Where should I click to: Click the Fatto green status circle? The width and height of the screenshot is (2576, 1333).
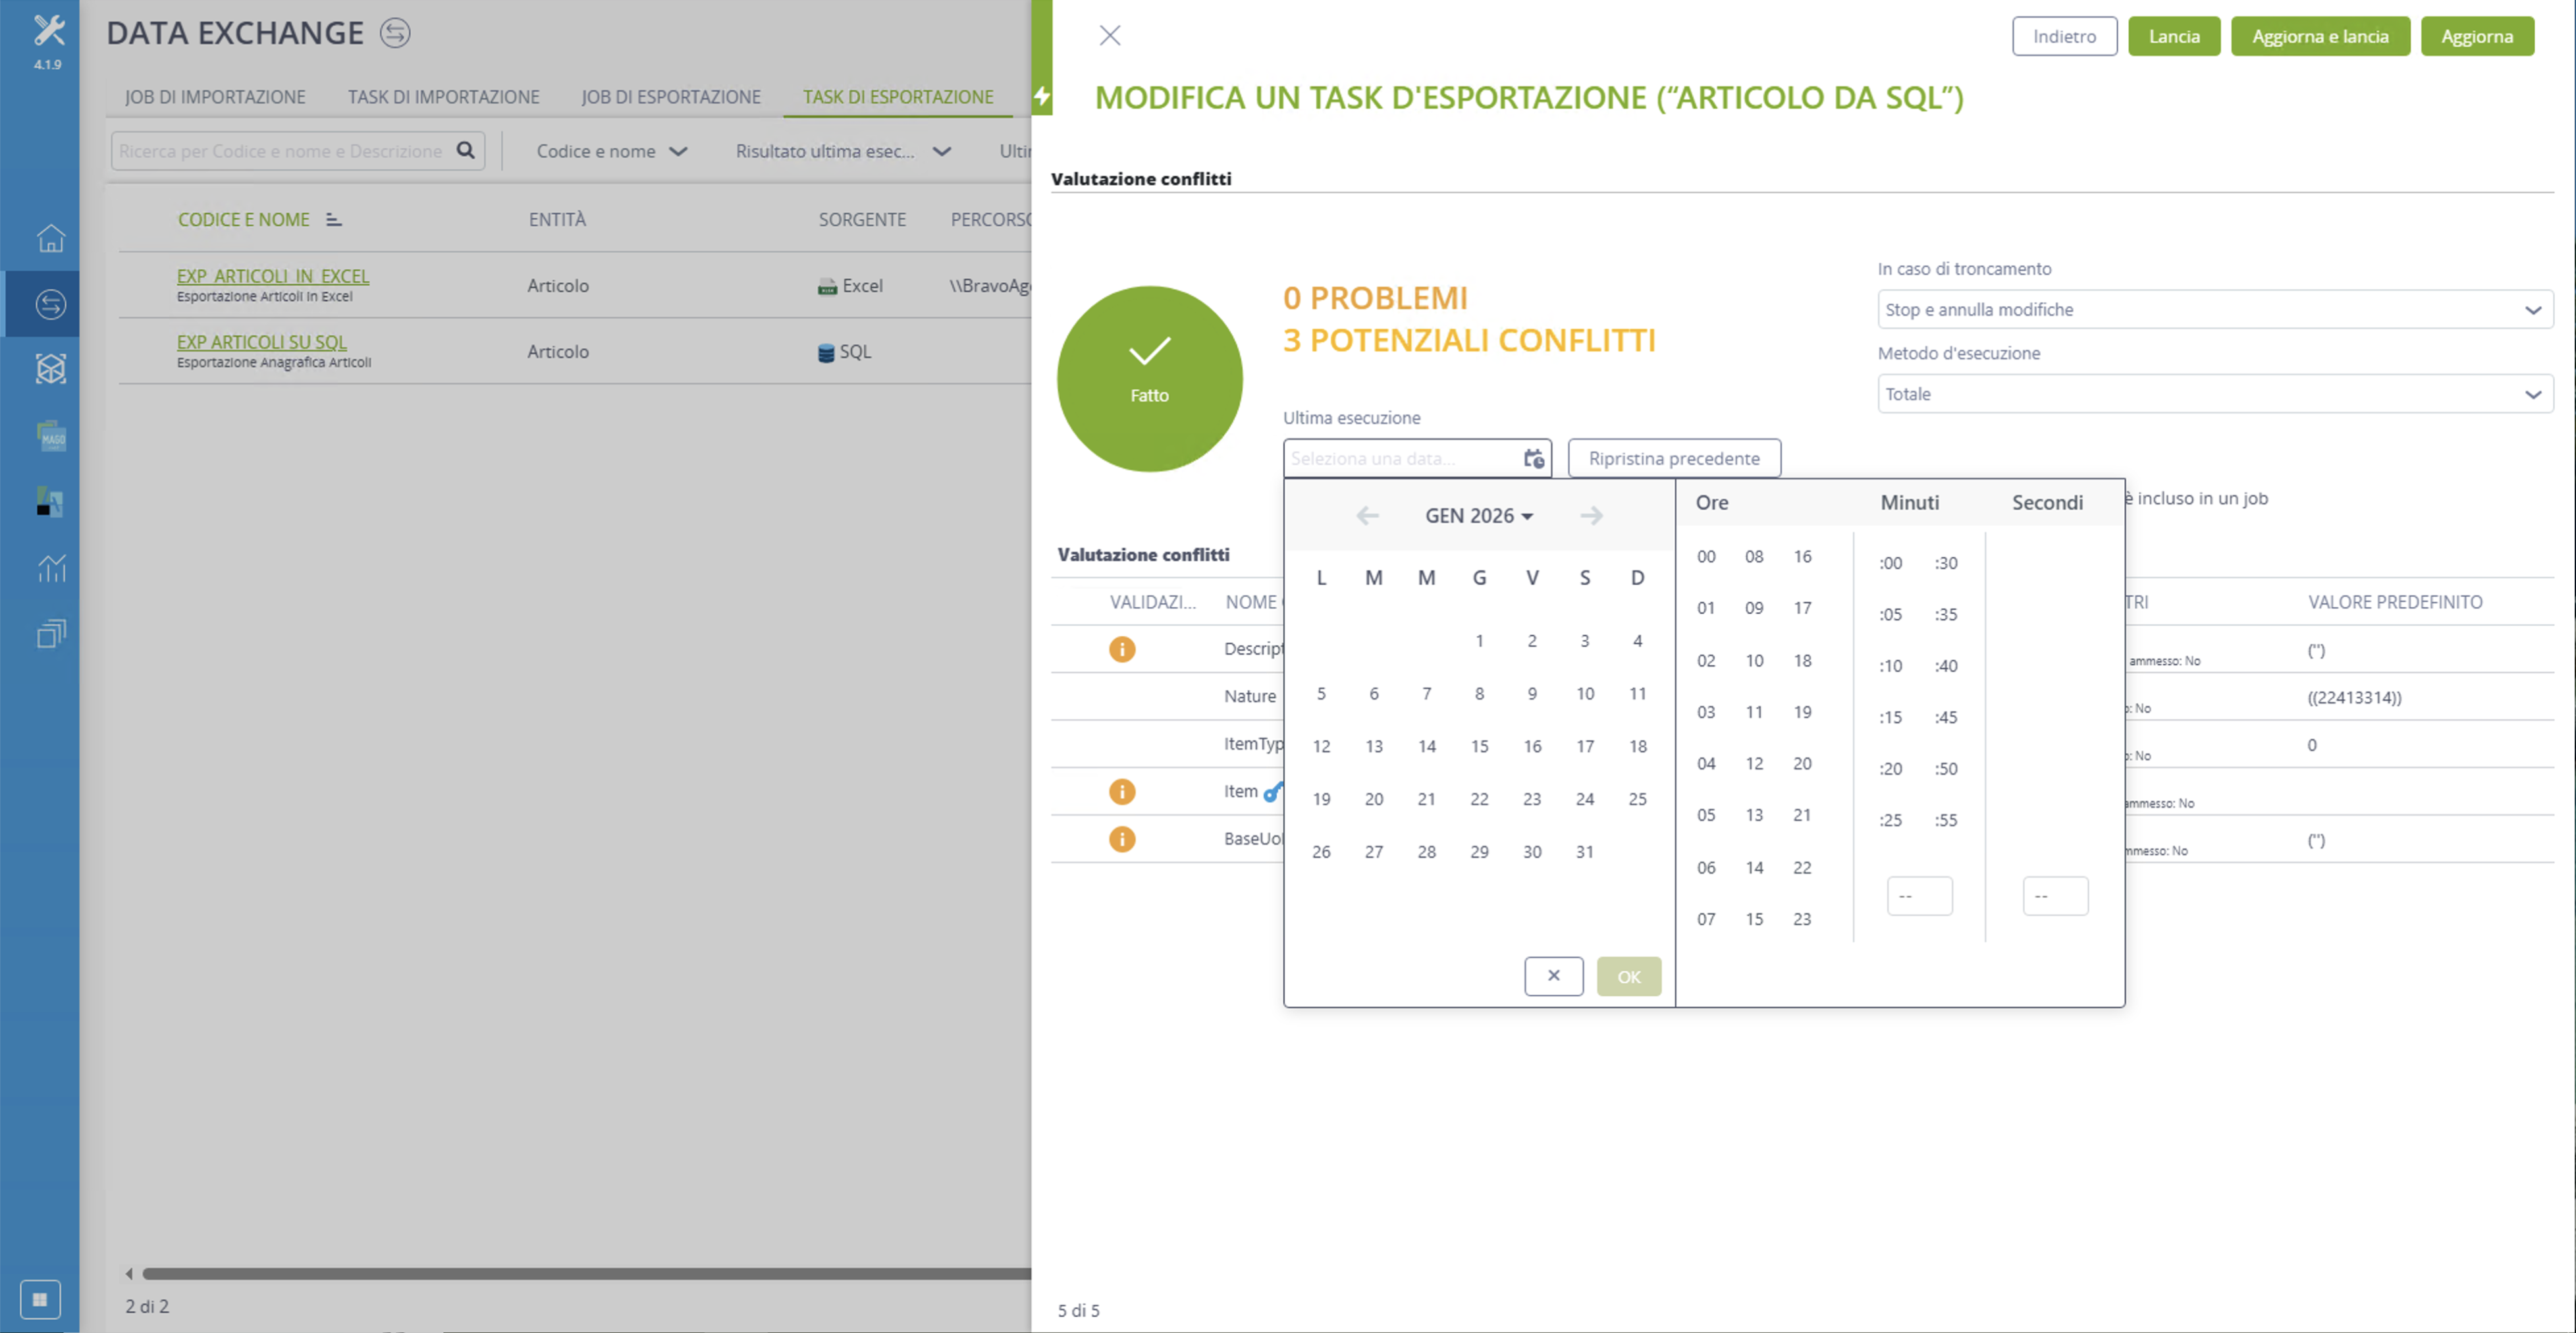point(1149,379)
